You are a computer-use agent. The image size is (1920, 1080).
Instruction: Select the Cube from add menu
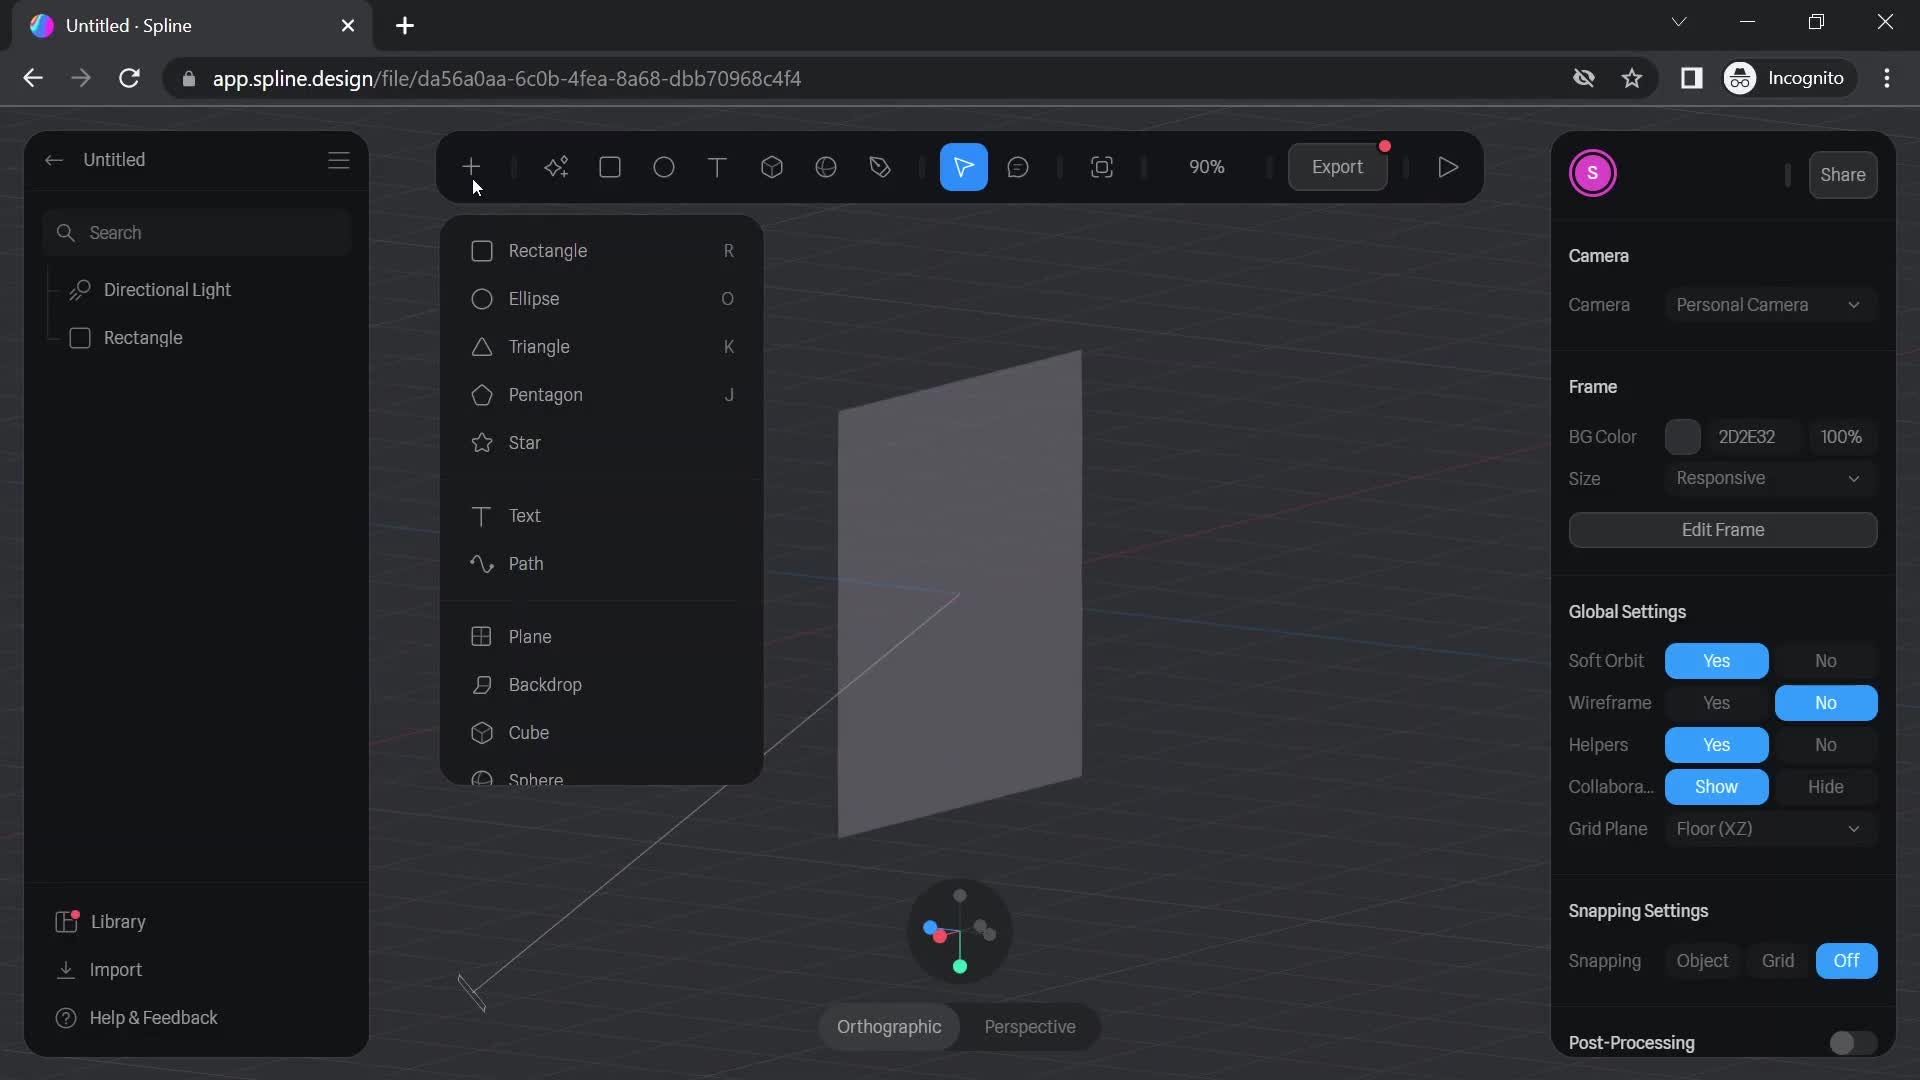[529, 733]
